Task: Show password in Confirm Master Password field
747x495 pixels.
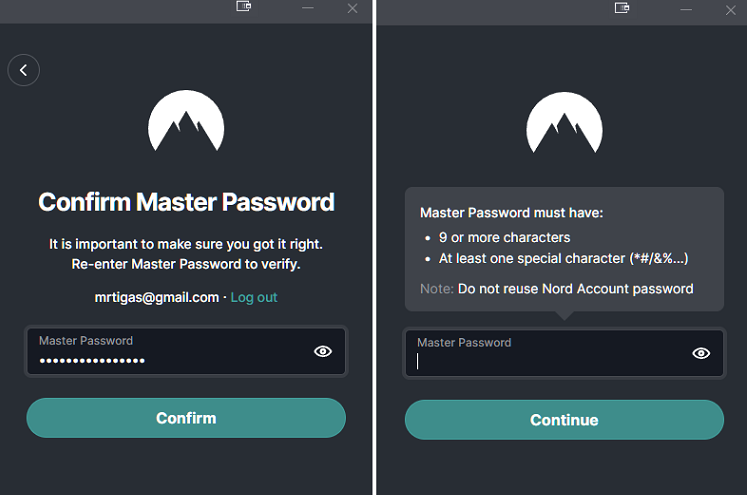Action: [323, 351]
